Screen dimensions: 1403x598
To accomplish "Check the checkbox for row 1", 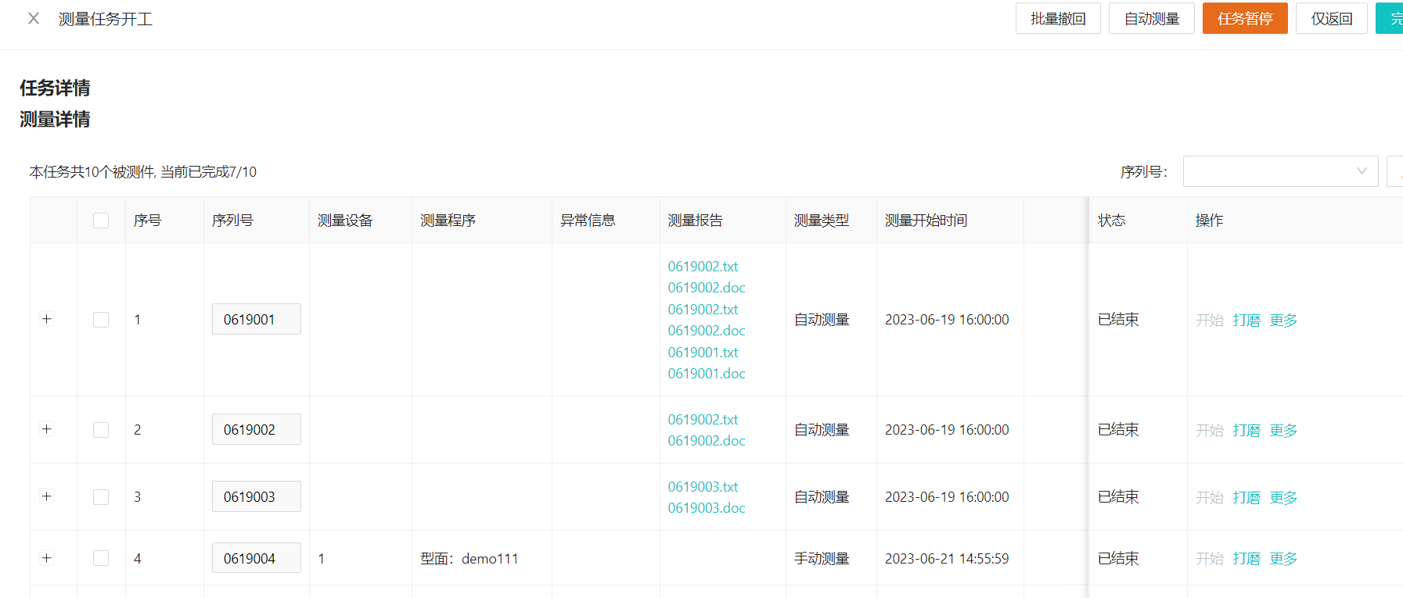I will pos(101,320).
